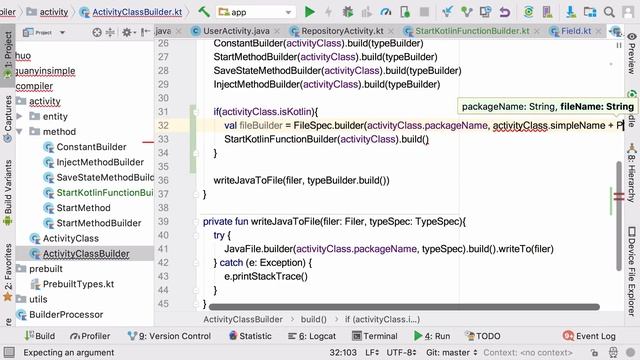Close the Field.kt tab
Screen dimensions: 640x360
pos(599,31)
